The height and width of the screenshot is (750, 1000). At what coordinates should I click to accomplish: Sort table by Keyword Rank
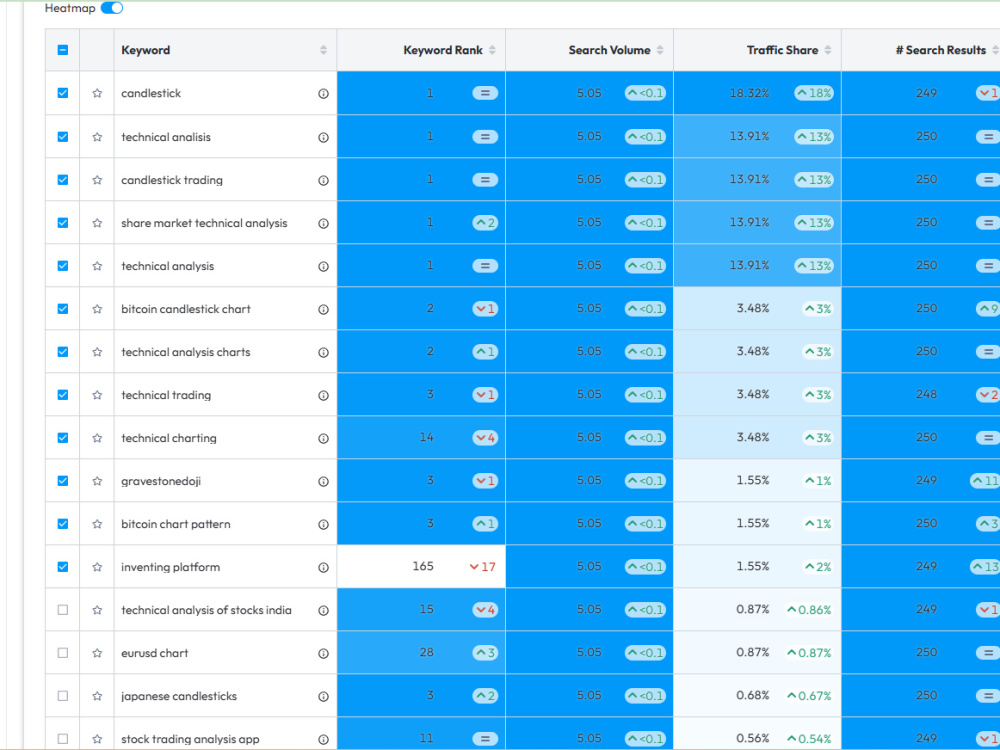coord(492,50)
